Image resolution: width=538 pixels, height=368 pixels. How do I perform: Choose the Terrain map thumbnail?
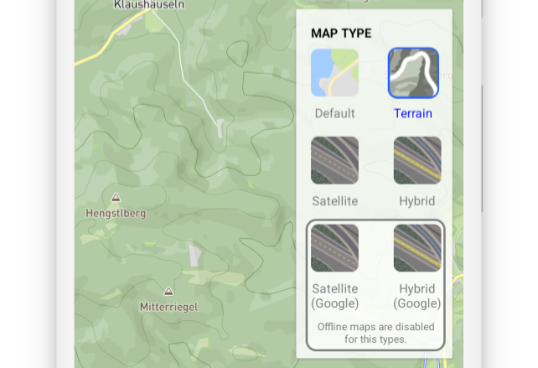coord(413,73)
